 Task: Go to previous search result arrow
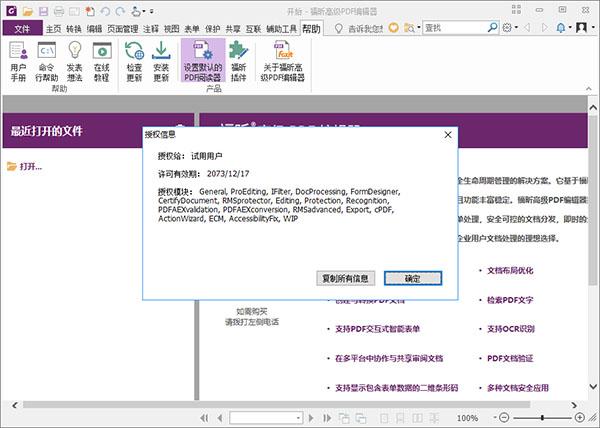pos(527,28)
